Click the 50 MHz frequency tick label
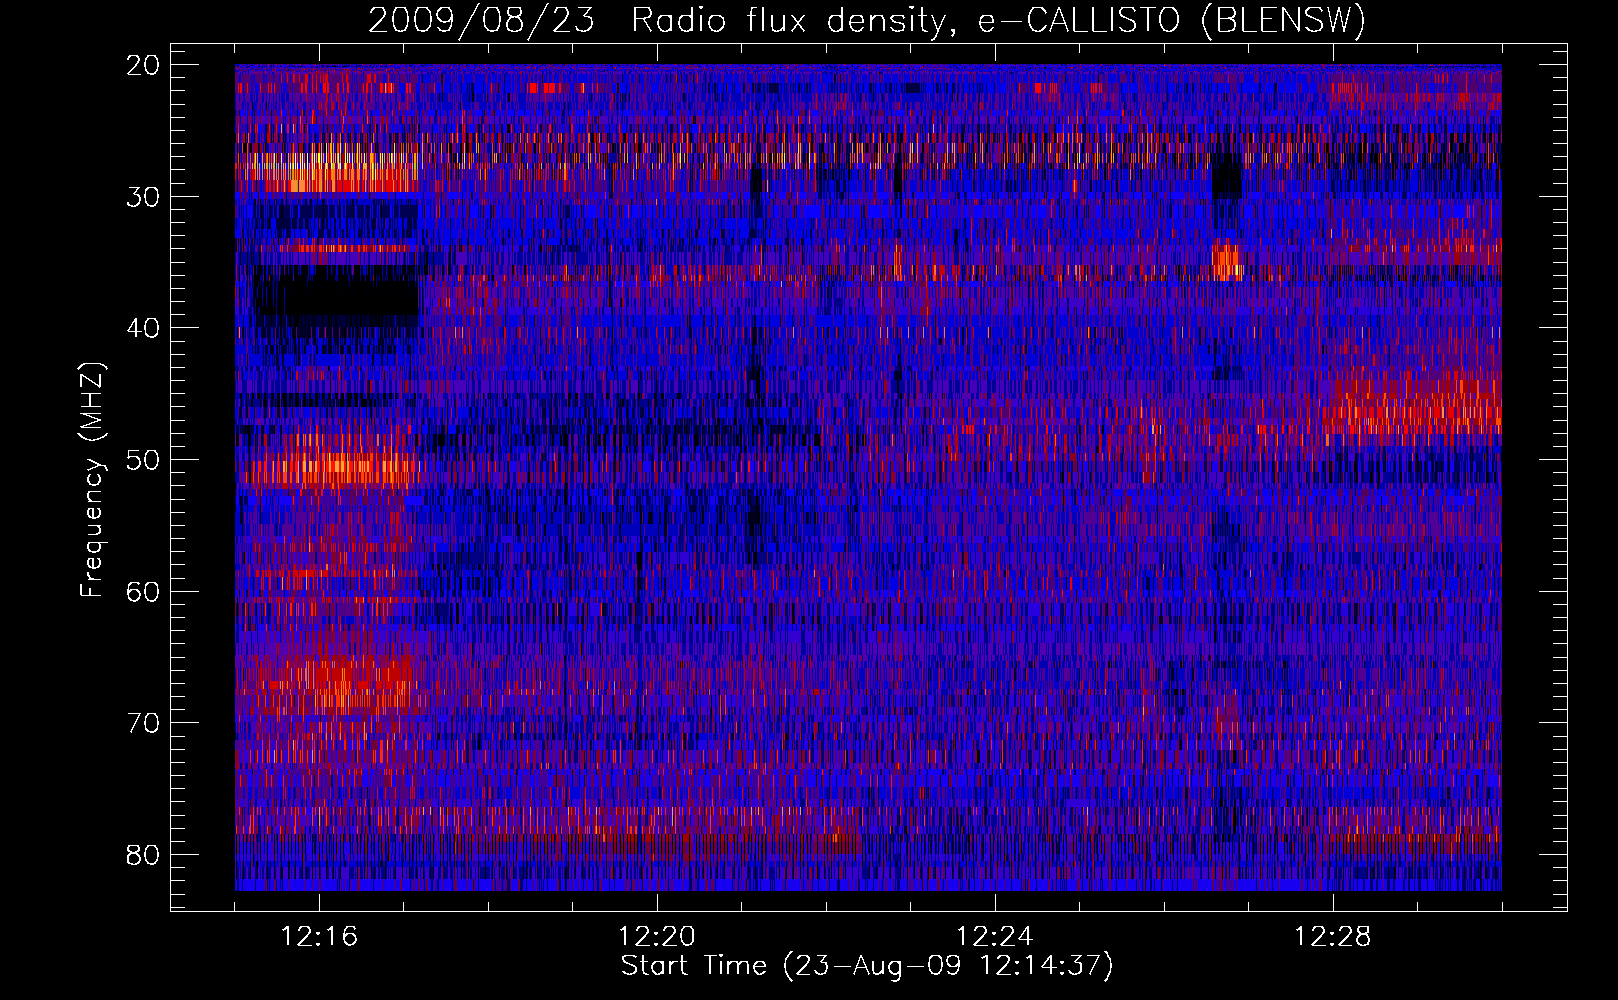The image size is (1618, 1000). click(x=144, y=460)
